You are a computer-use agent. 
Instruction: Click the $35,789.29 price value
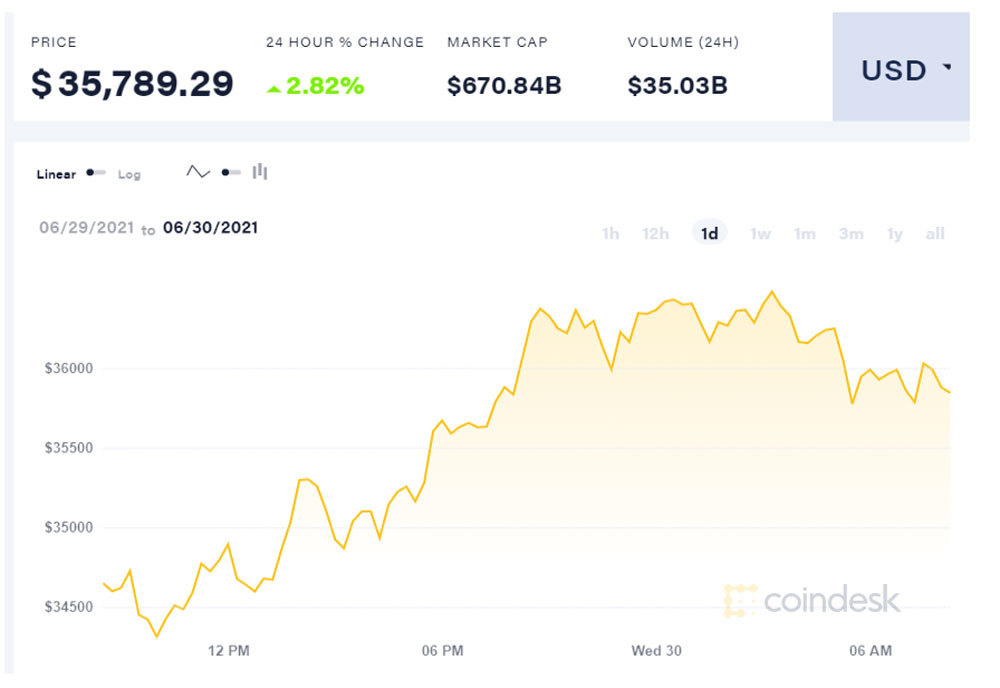(132, 84)
